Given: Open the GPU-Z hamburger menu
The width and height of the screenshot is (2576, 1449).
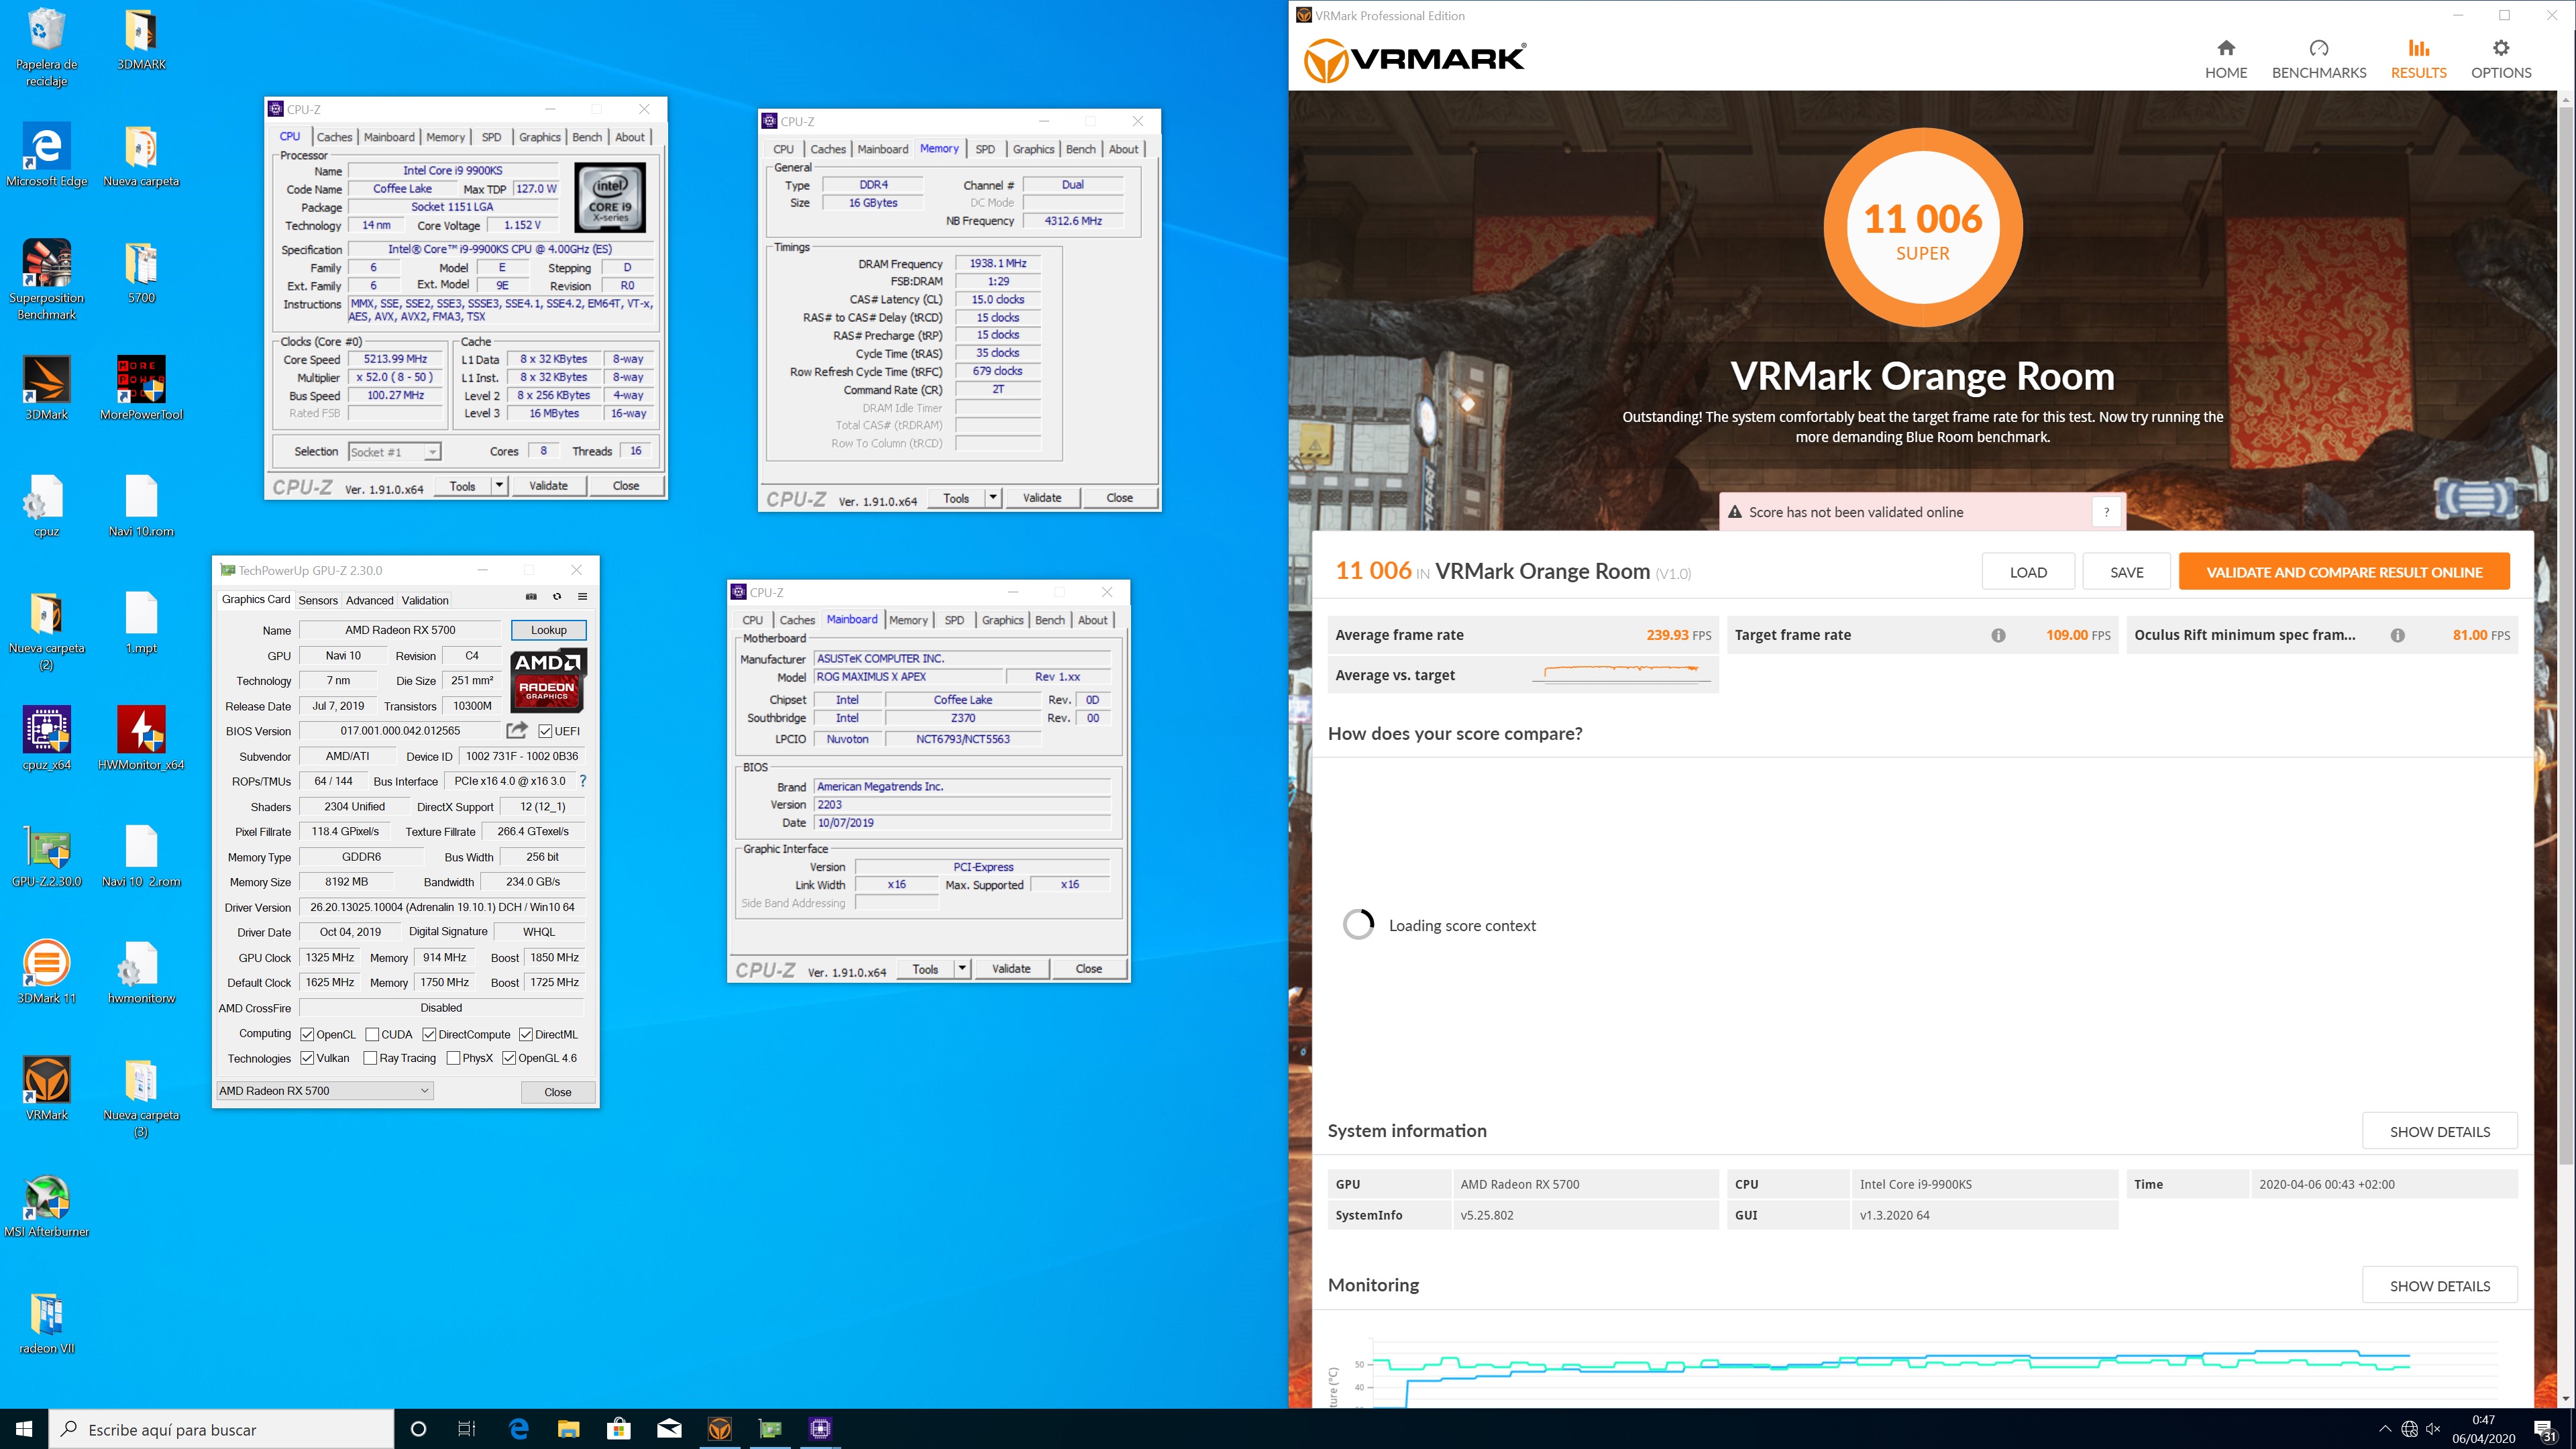Looking at the screenshot, I should [x=582, y=597].
